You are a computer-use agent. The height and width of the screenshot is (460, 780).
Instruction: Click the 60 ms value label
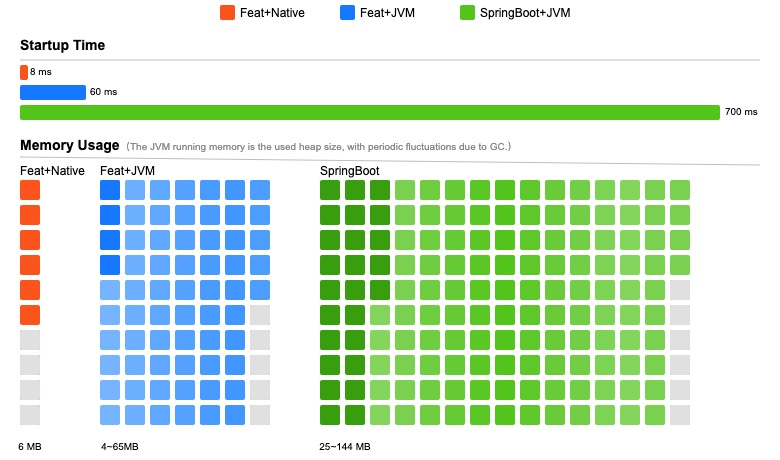[103, 92]
